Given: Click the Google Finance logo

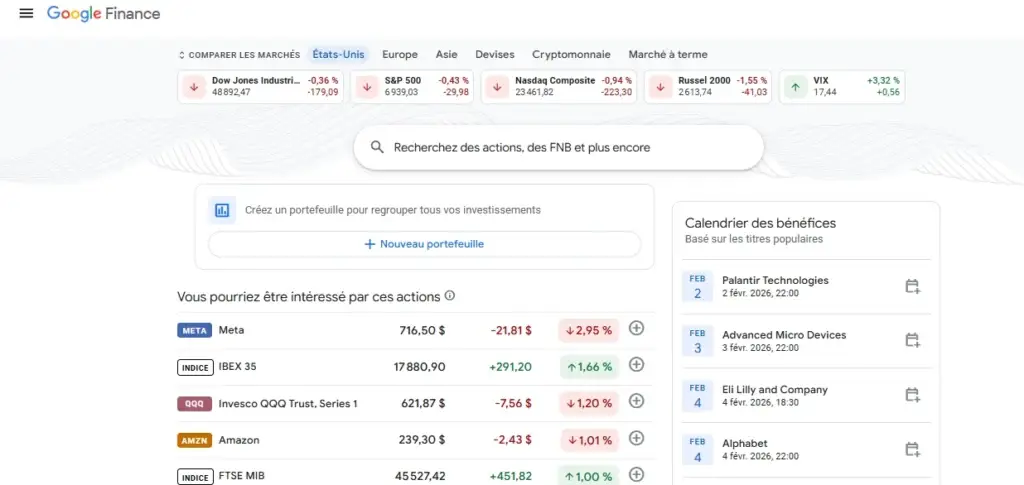Looking at the screenshot, I should pos(103,13).
